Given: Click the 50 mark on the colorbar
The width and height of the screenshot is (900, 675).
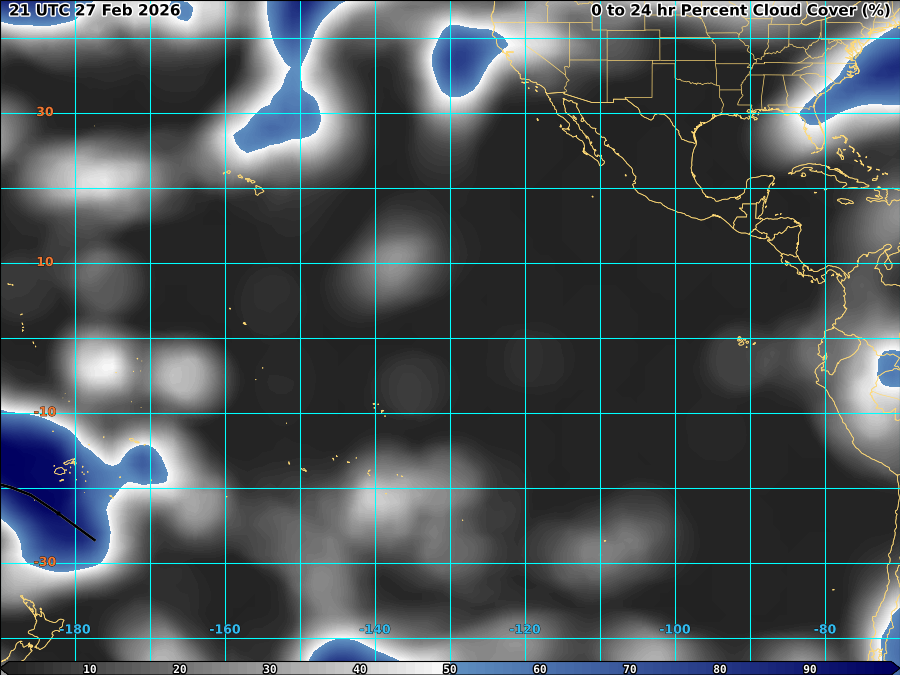Looking at the screenshot, I should [450, 669].
